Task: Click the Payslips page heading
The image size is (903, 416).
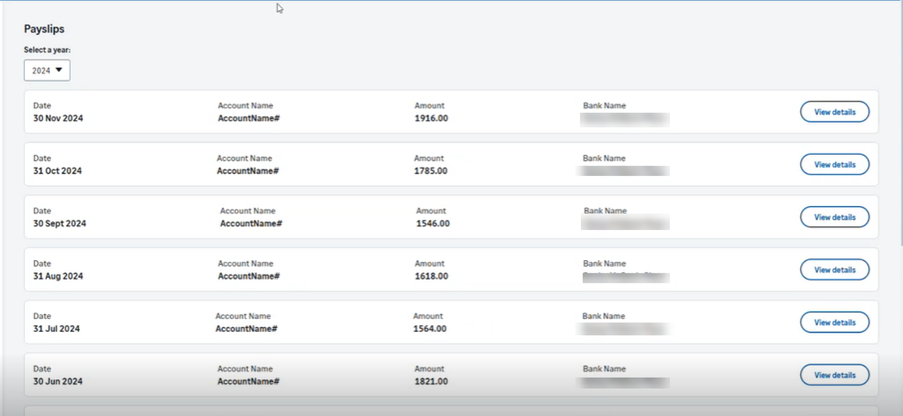Action: (x=44, y=29)
